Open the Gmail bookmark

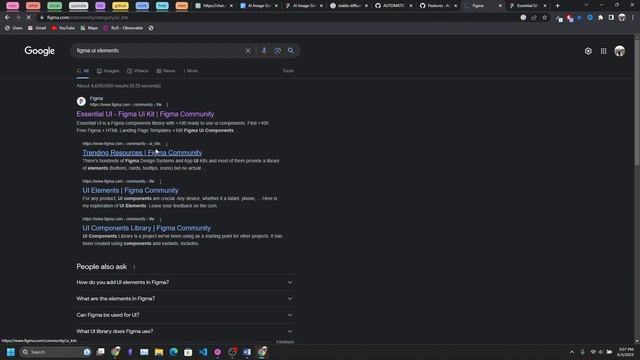pos(37,28)
